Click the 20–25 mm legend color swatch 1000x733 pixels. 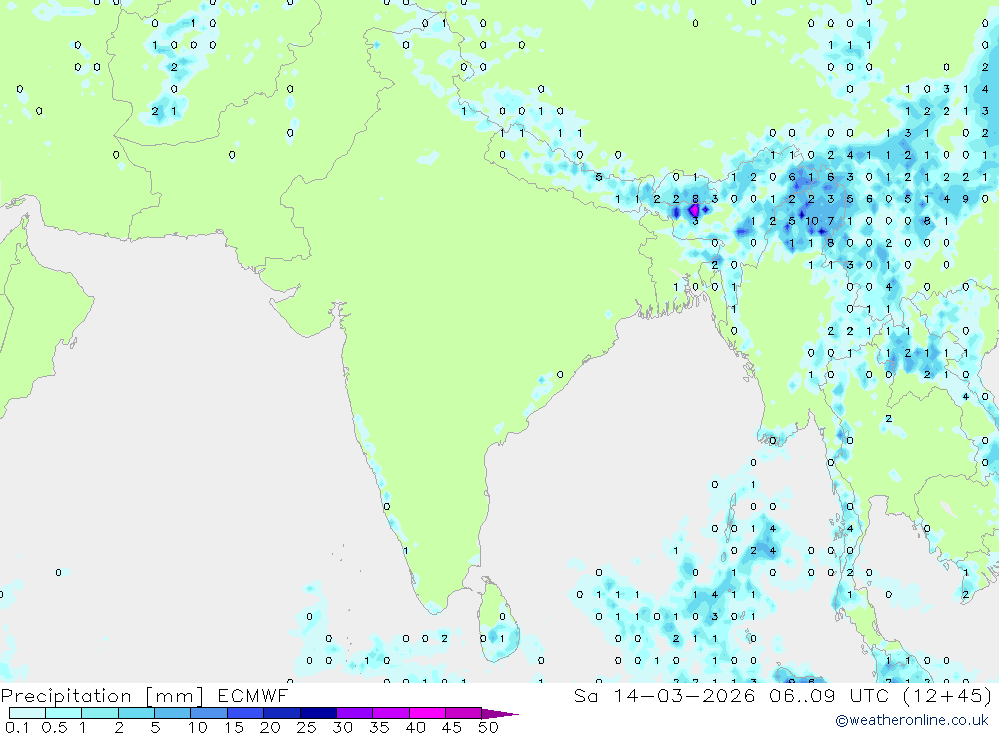pyautogui.click(x=281, y=713)
